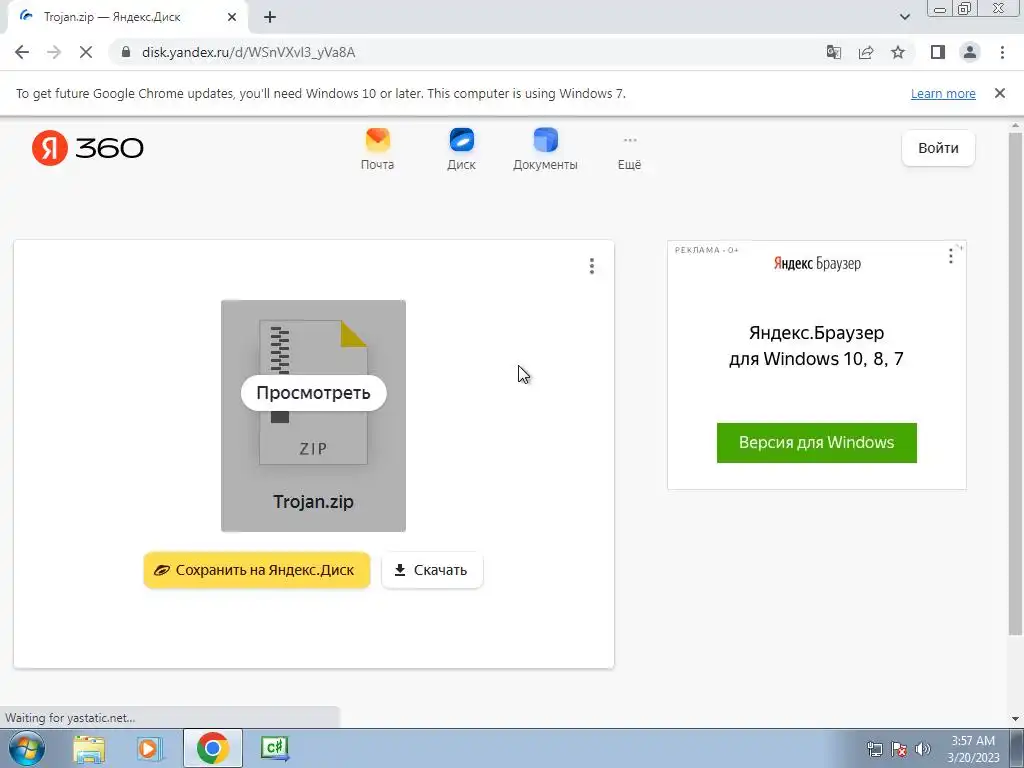
Task: Open Windows Media Player taskbar icon
Action: (150, 748)
